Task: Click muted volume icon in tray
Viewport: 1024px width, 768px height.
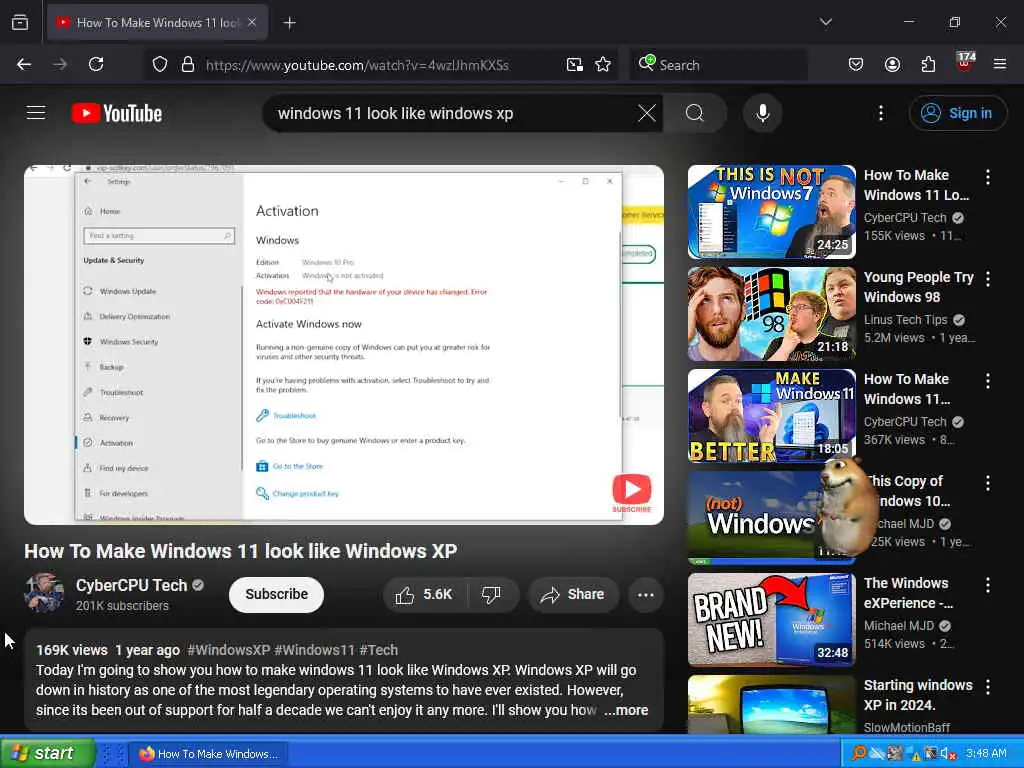Action: click(948, 754)
